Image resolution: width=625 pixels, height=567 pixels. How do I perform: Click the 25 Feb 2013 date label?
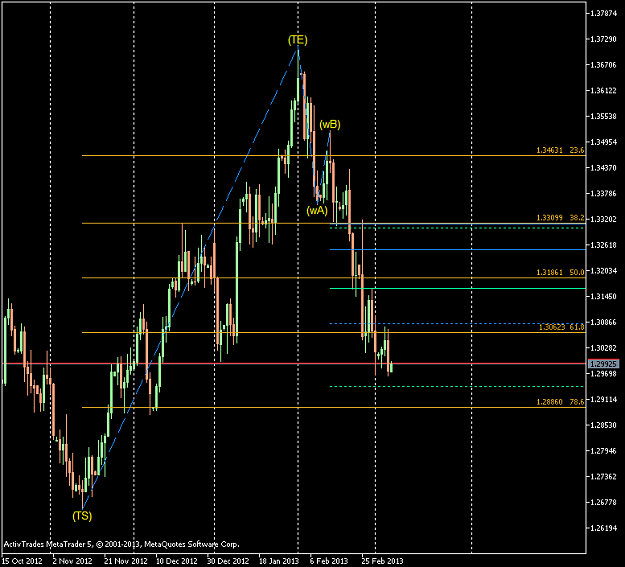click(x=382, y=561)
